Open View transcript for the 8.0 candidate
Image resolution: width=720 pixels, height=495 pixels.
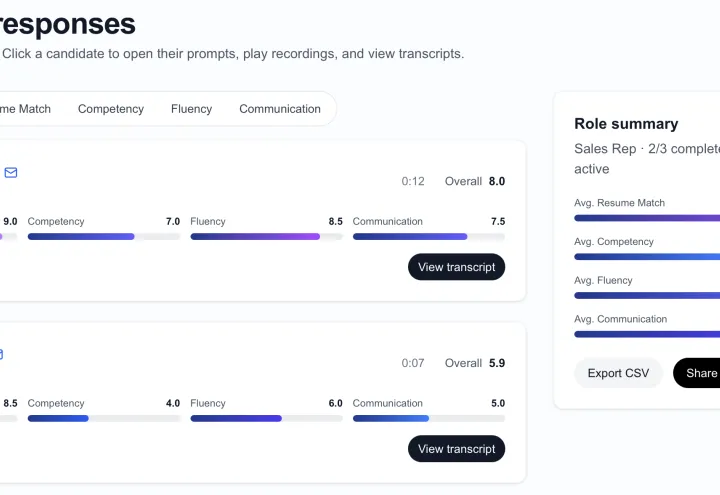pos(456,267)
